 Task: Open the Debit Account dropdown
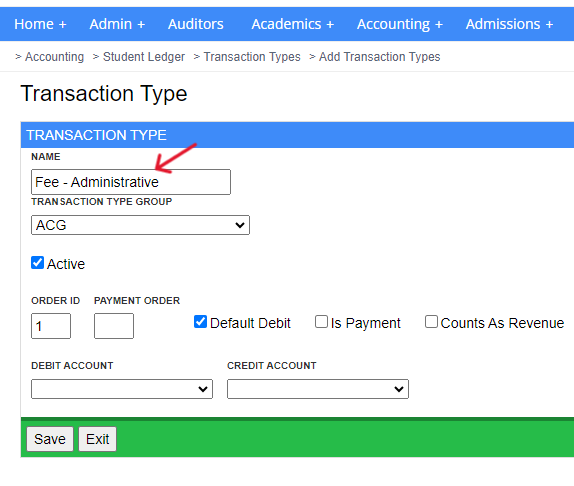[x=122, y=389]
